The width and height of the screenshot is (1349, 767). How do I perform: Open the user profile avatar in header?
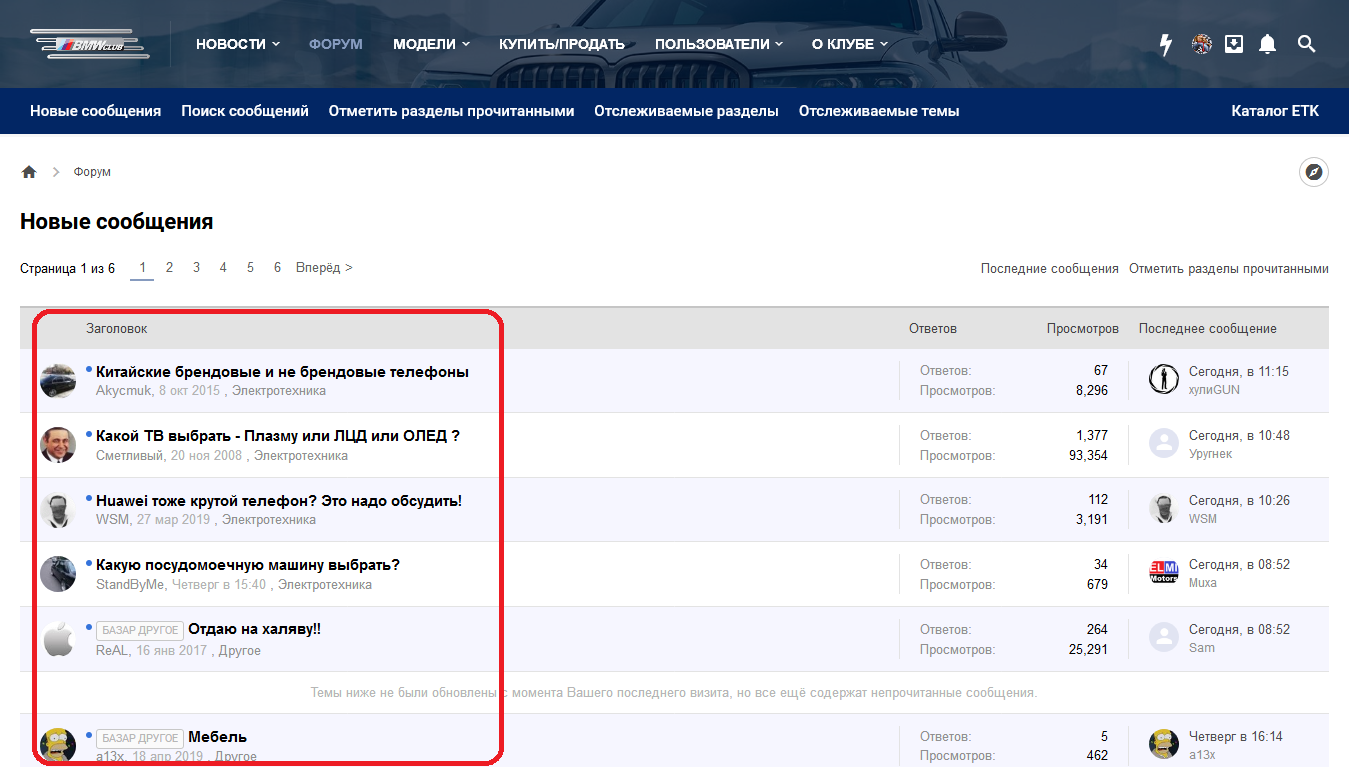pos(1202,44)
